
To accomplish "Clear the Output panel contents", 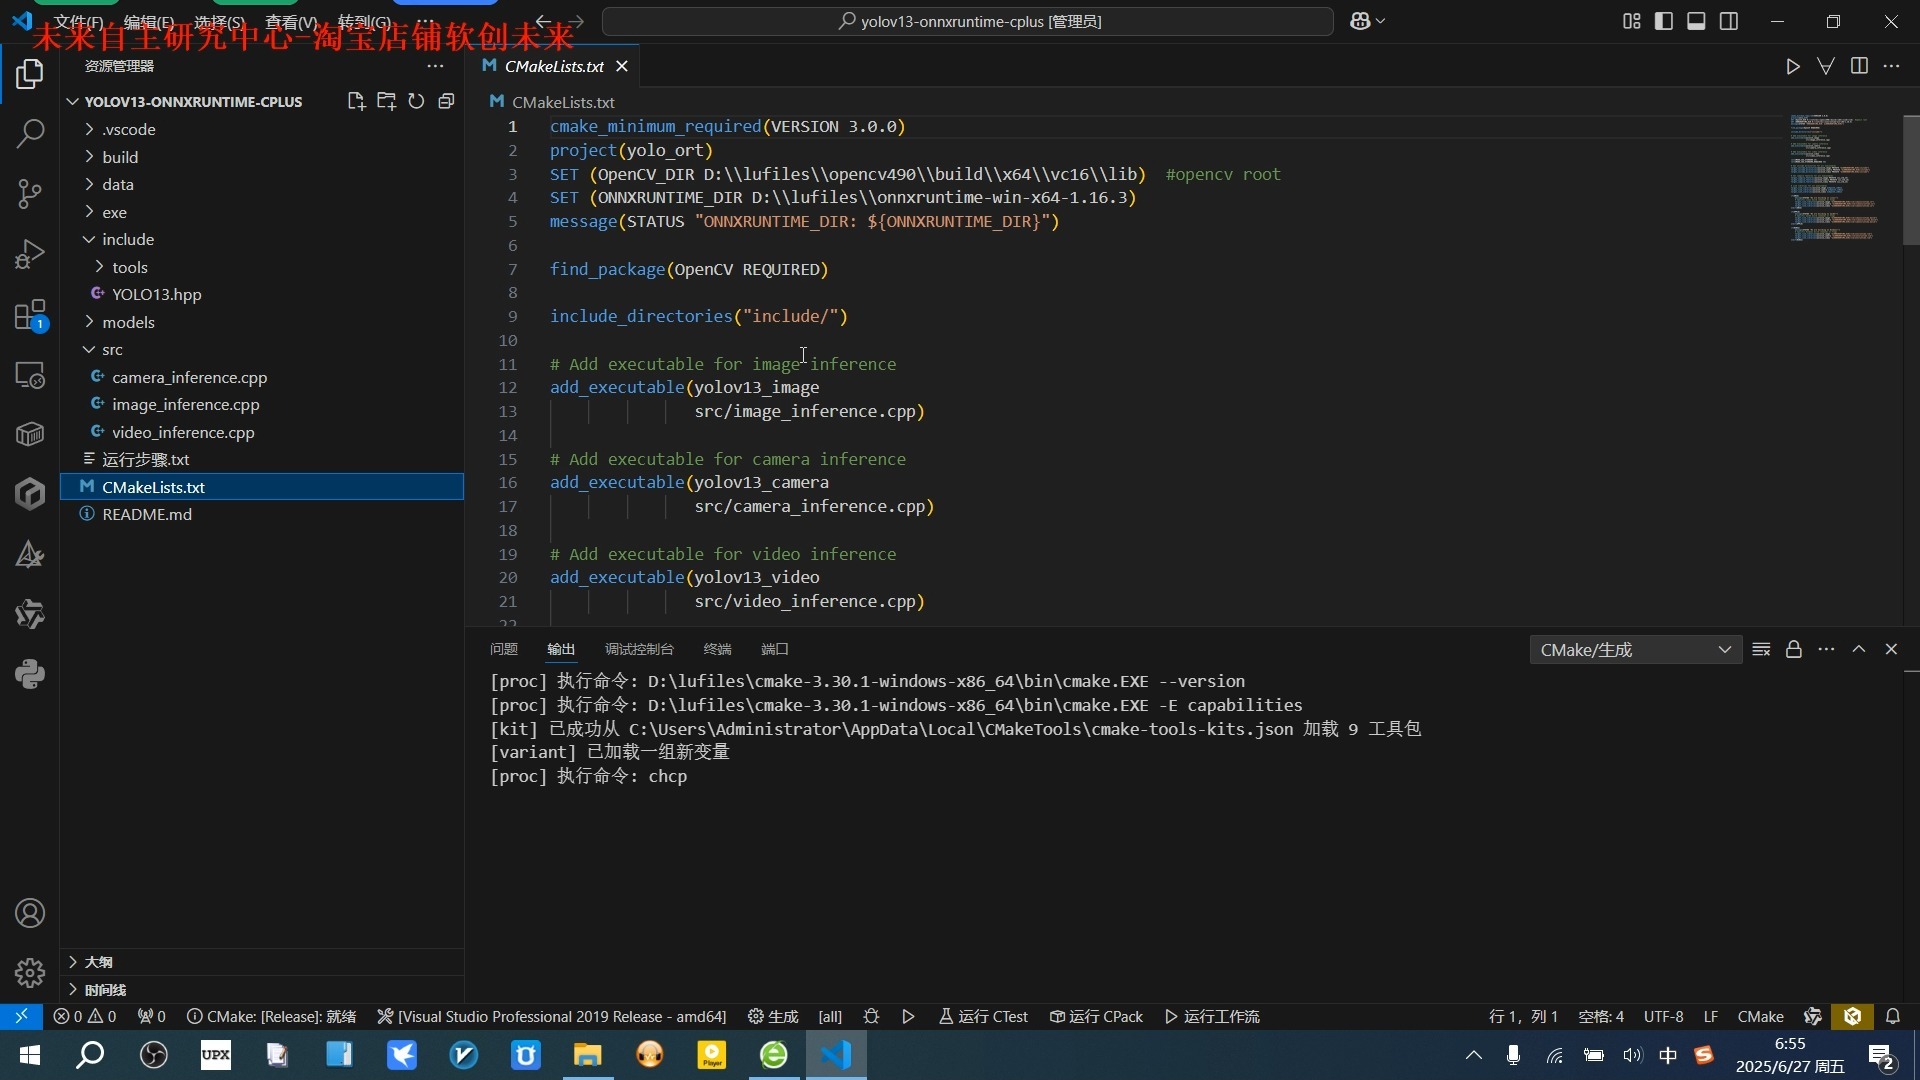I will [1761, 649].
